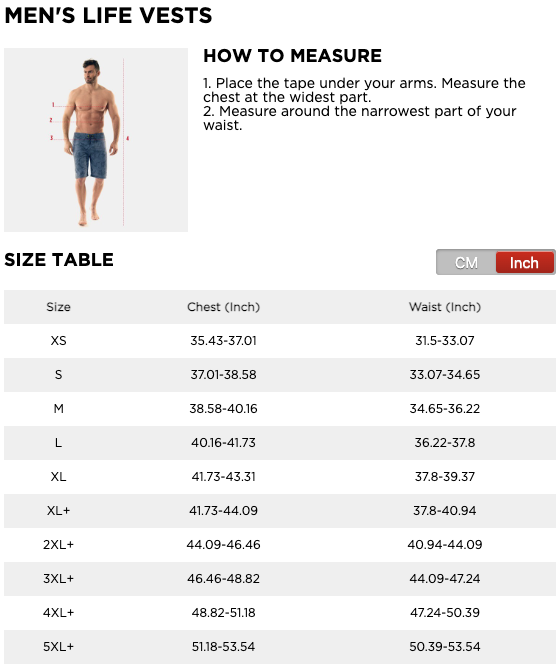Click the Chest (Inch) column header

click(x=223, y=307)
